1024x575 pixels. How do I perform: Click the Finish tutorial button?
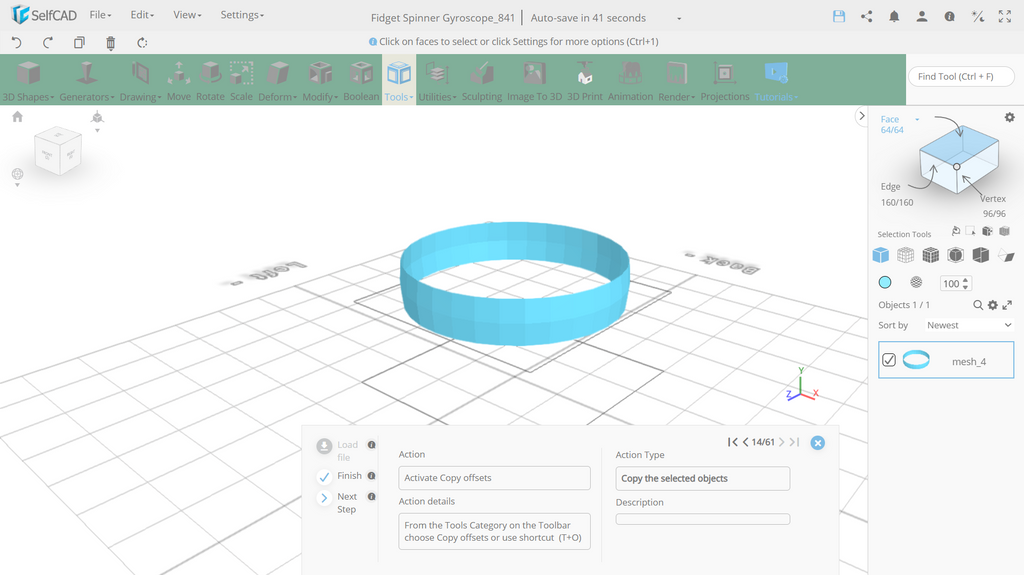339,476
